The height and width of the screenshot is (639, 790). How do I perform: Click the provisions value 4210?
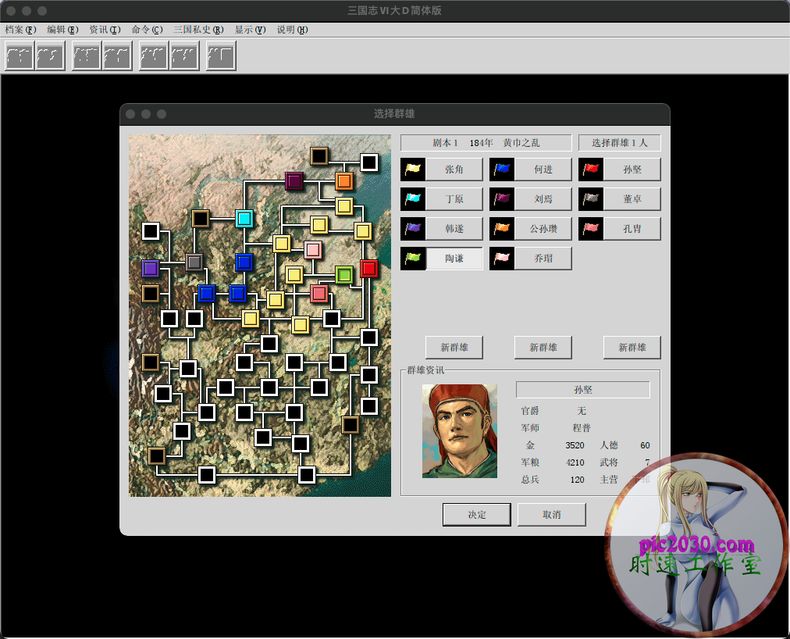tap(574, 463)
